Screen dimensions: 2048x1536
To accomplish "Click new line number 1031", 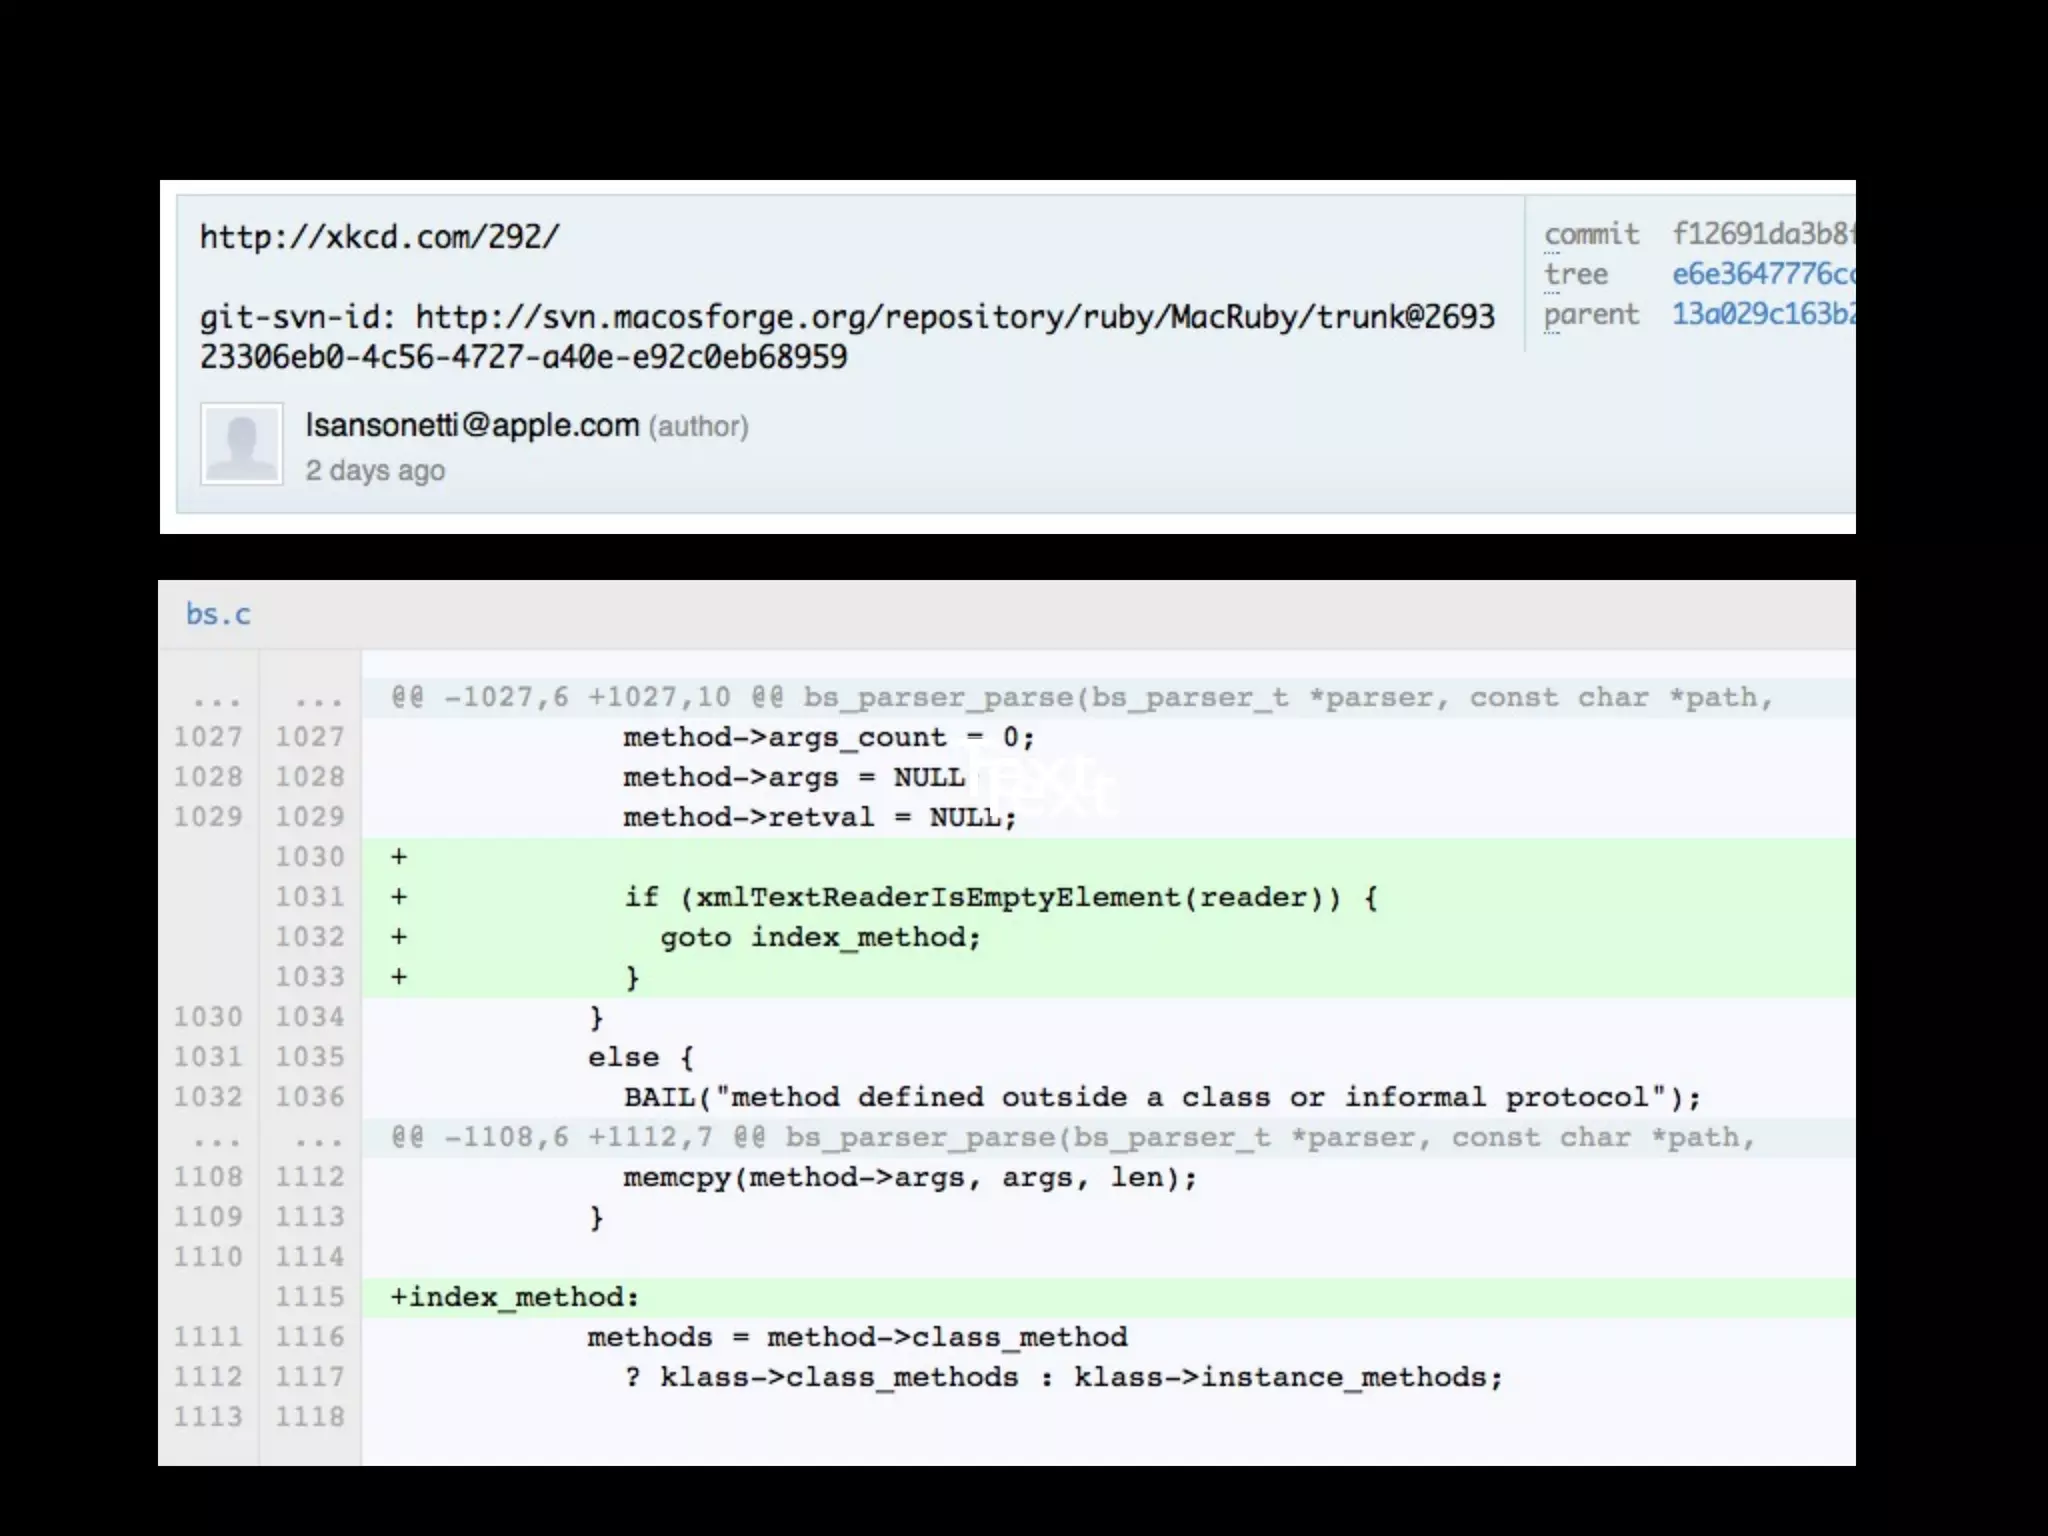I will (310, 897).
